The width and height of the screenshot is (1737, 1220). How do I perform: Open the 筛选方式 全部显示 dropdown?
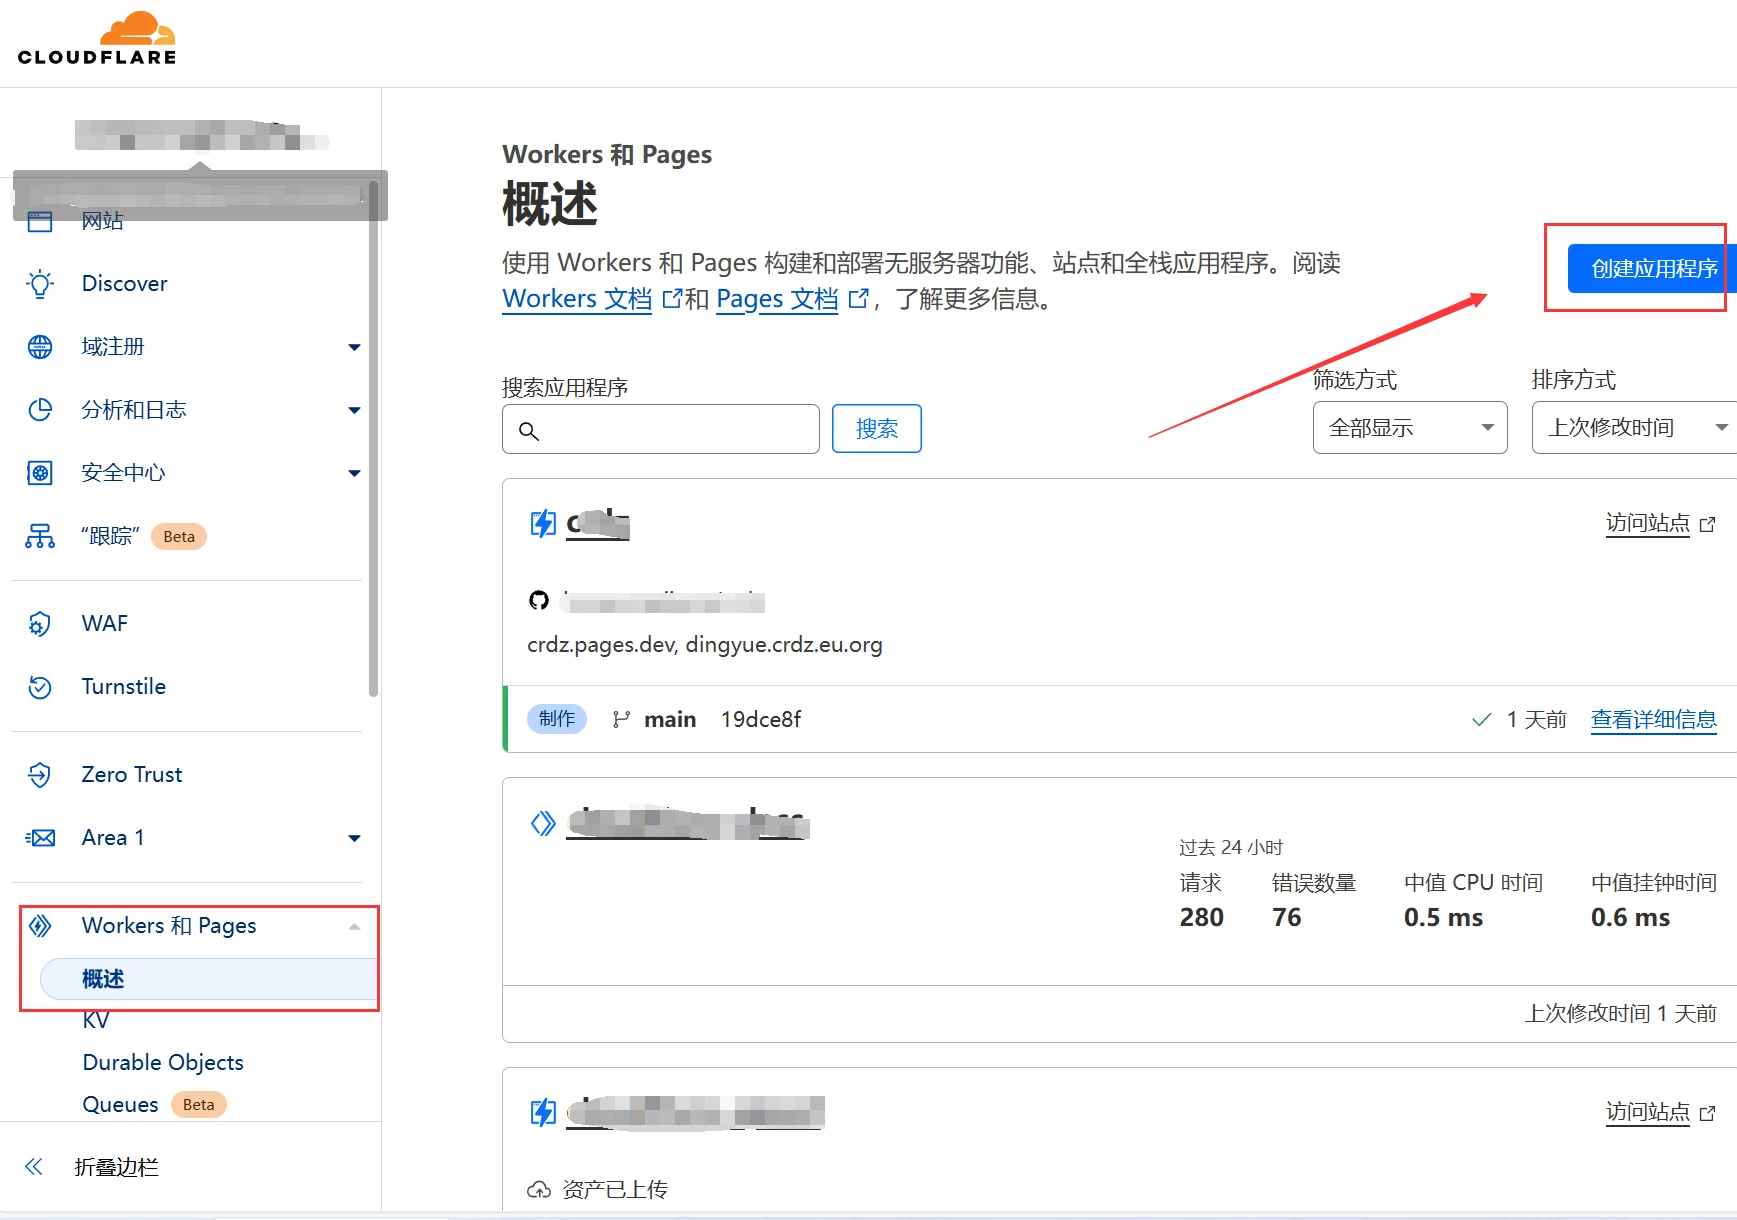click(1409, 428)
